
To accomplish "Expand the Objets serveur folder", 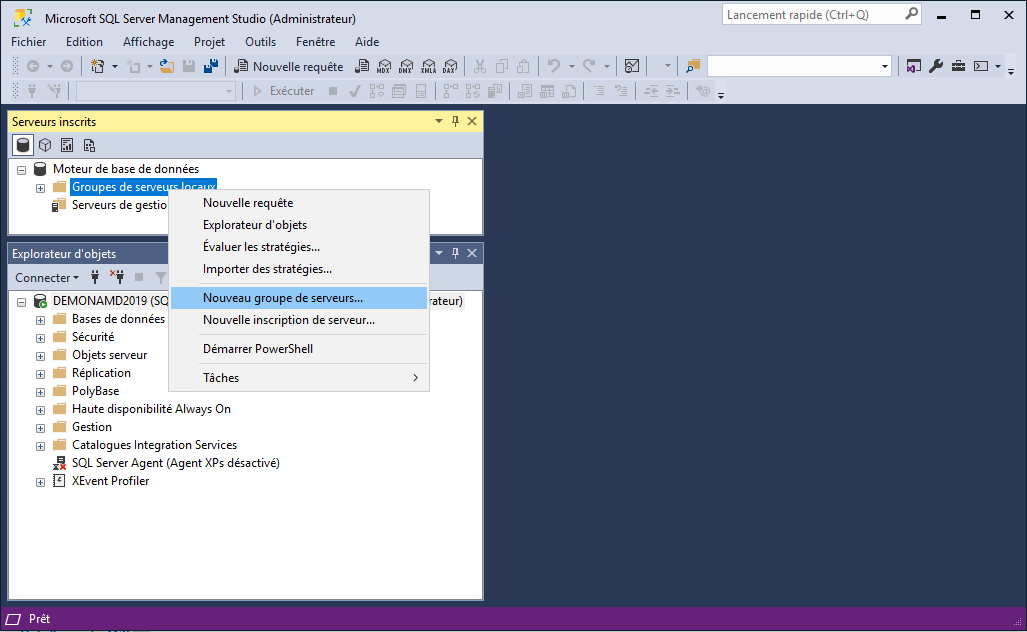I will tap(41, 356).
